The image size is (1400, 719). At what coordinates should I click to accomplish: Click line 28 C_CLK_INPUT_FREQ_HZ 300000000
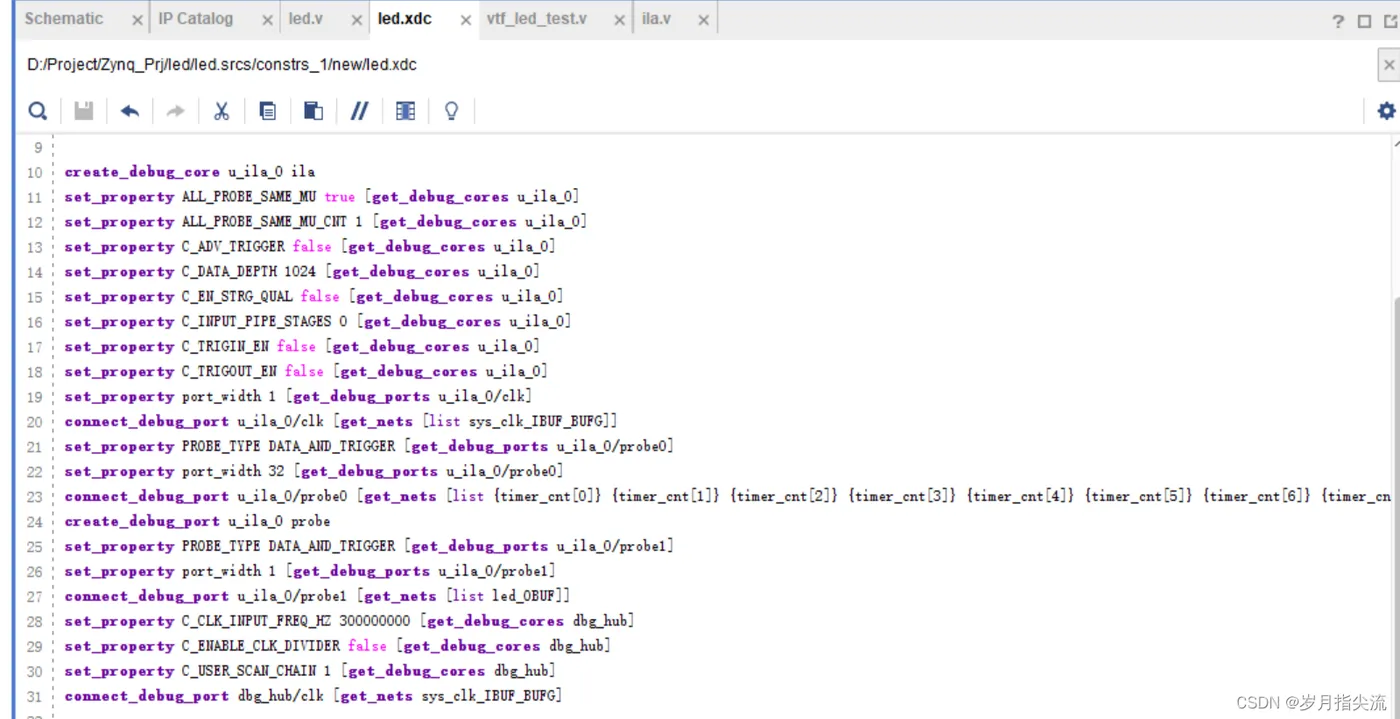pos(349,622)
